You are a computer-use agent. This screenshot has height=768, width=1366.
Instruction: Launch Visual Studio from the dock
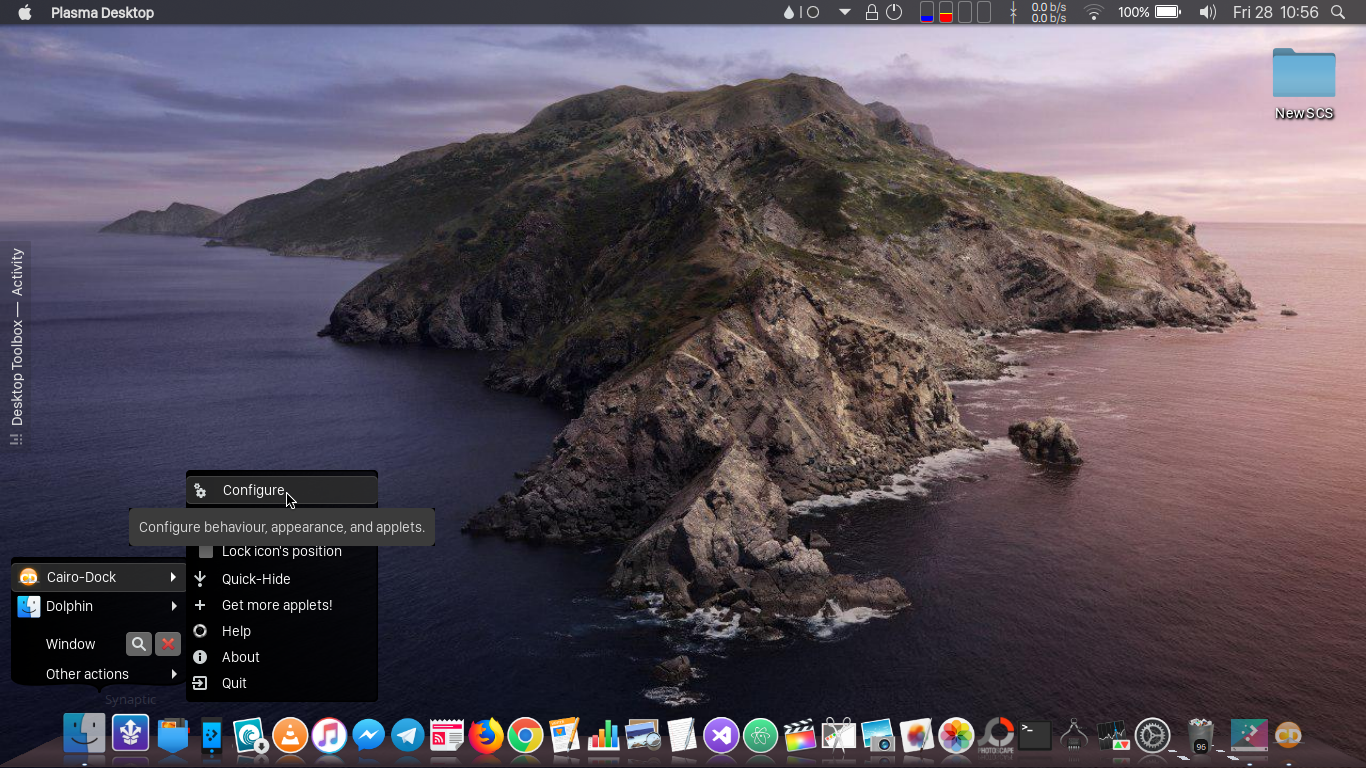point(721,736)
